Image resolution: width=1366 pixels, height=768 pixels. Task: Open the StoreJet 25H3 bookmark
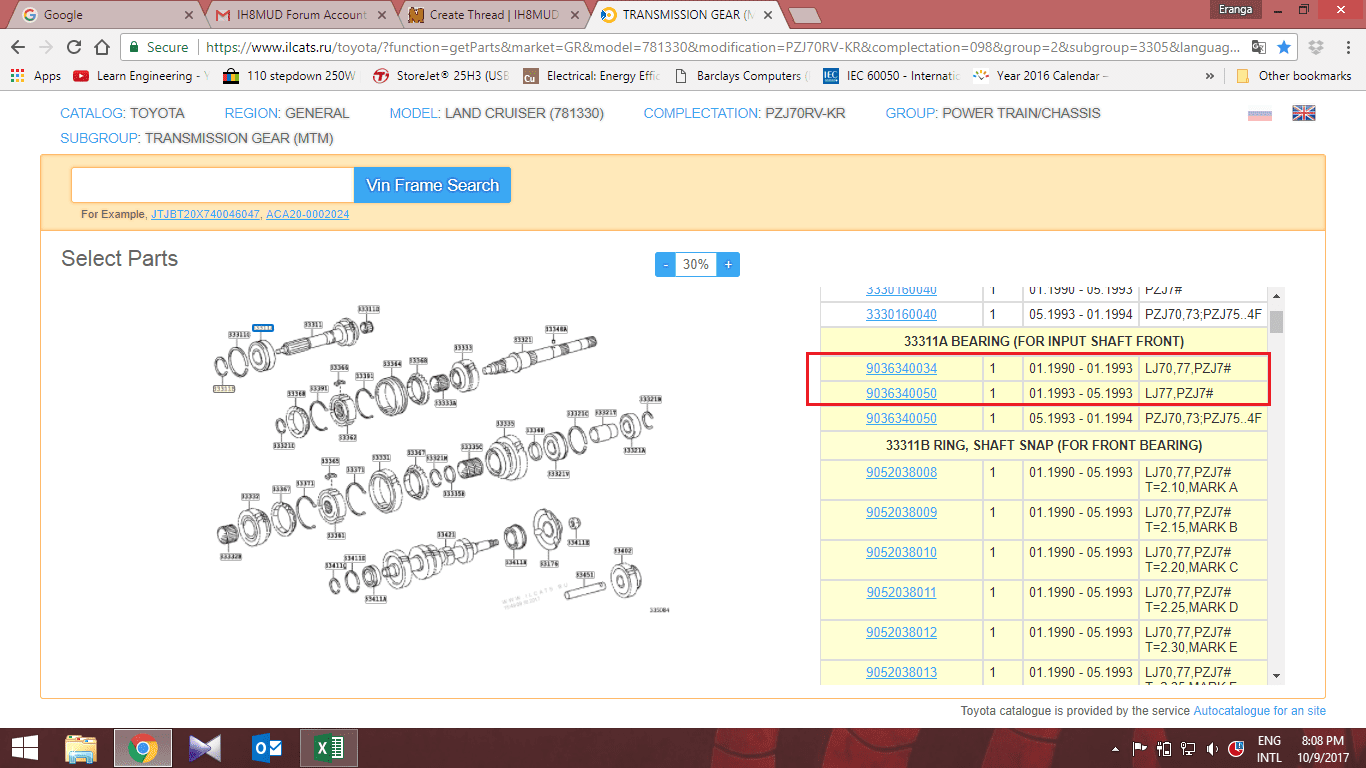tap(441, 76)
